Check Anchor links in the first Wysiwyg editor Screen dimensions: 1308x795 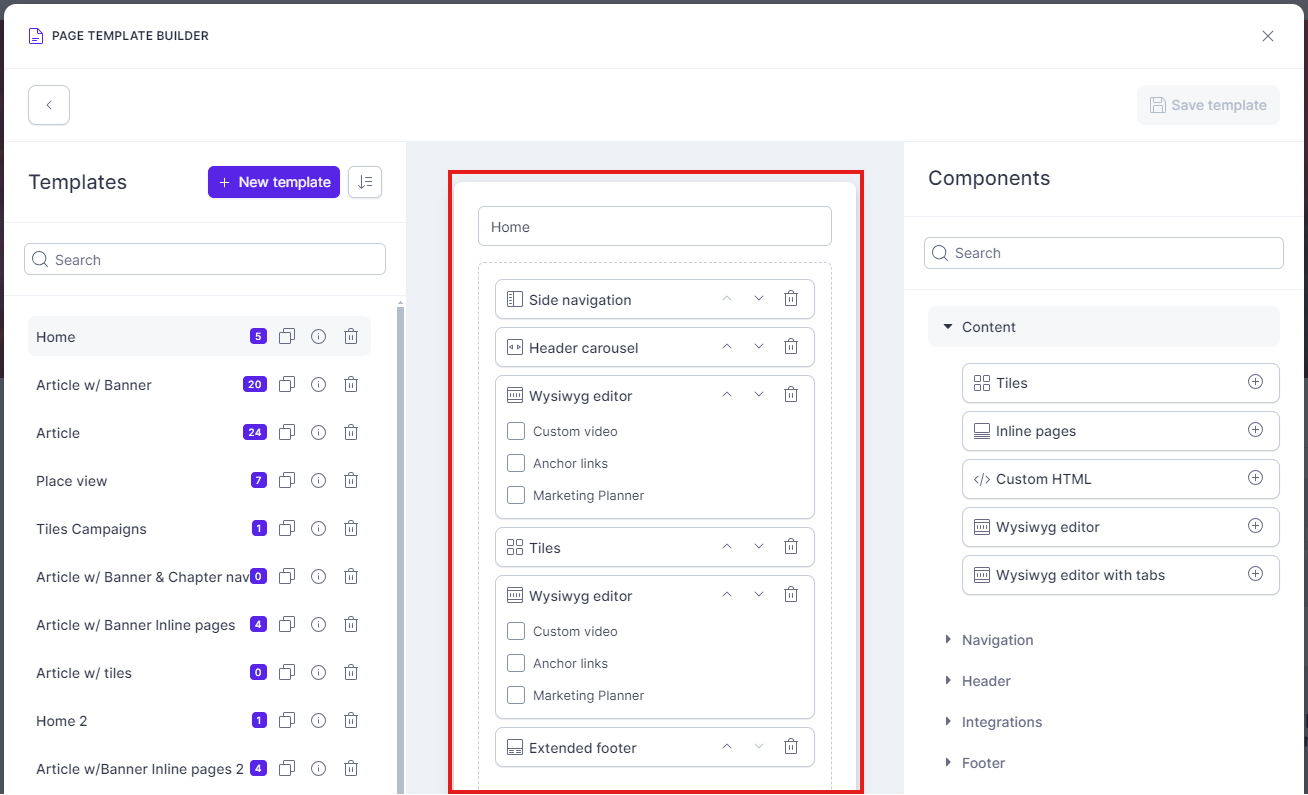[x=516, y=463]
